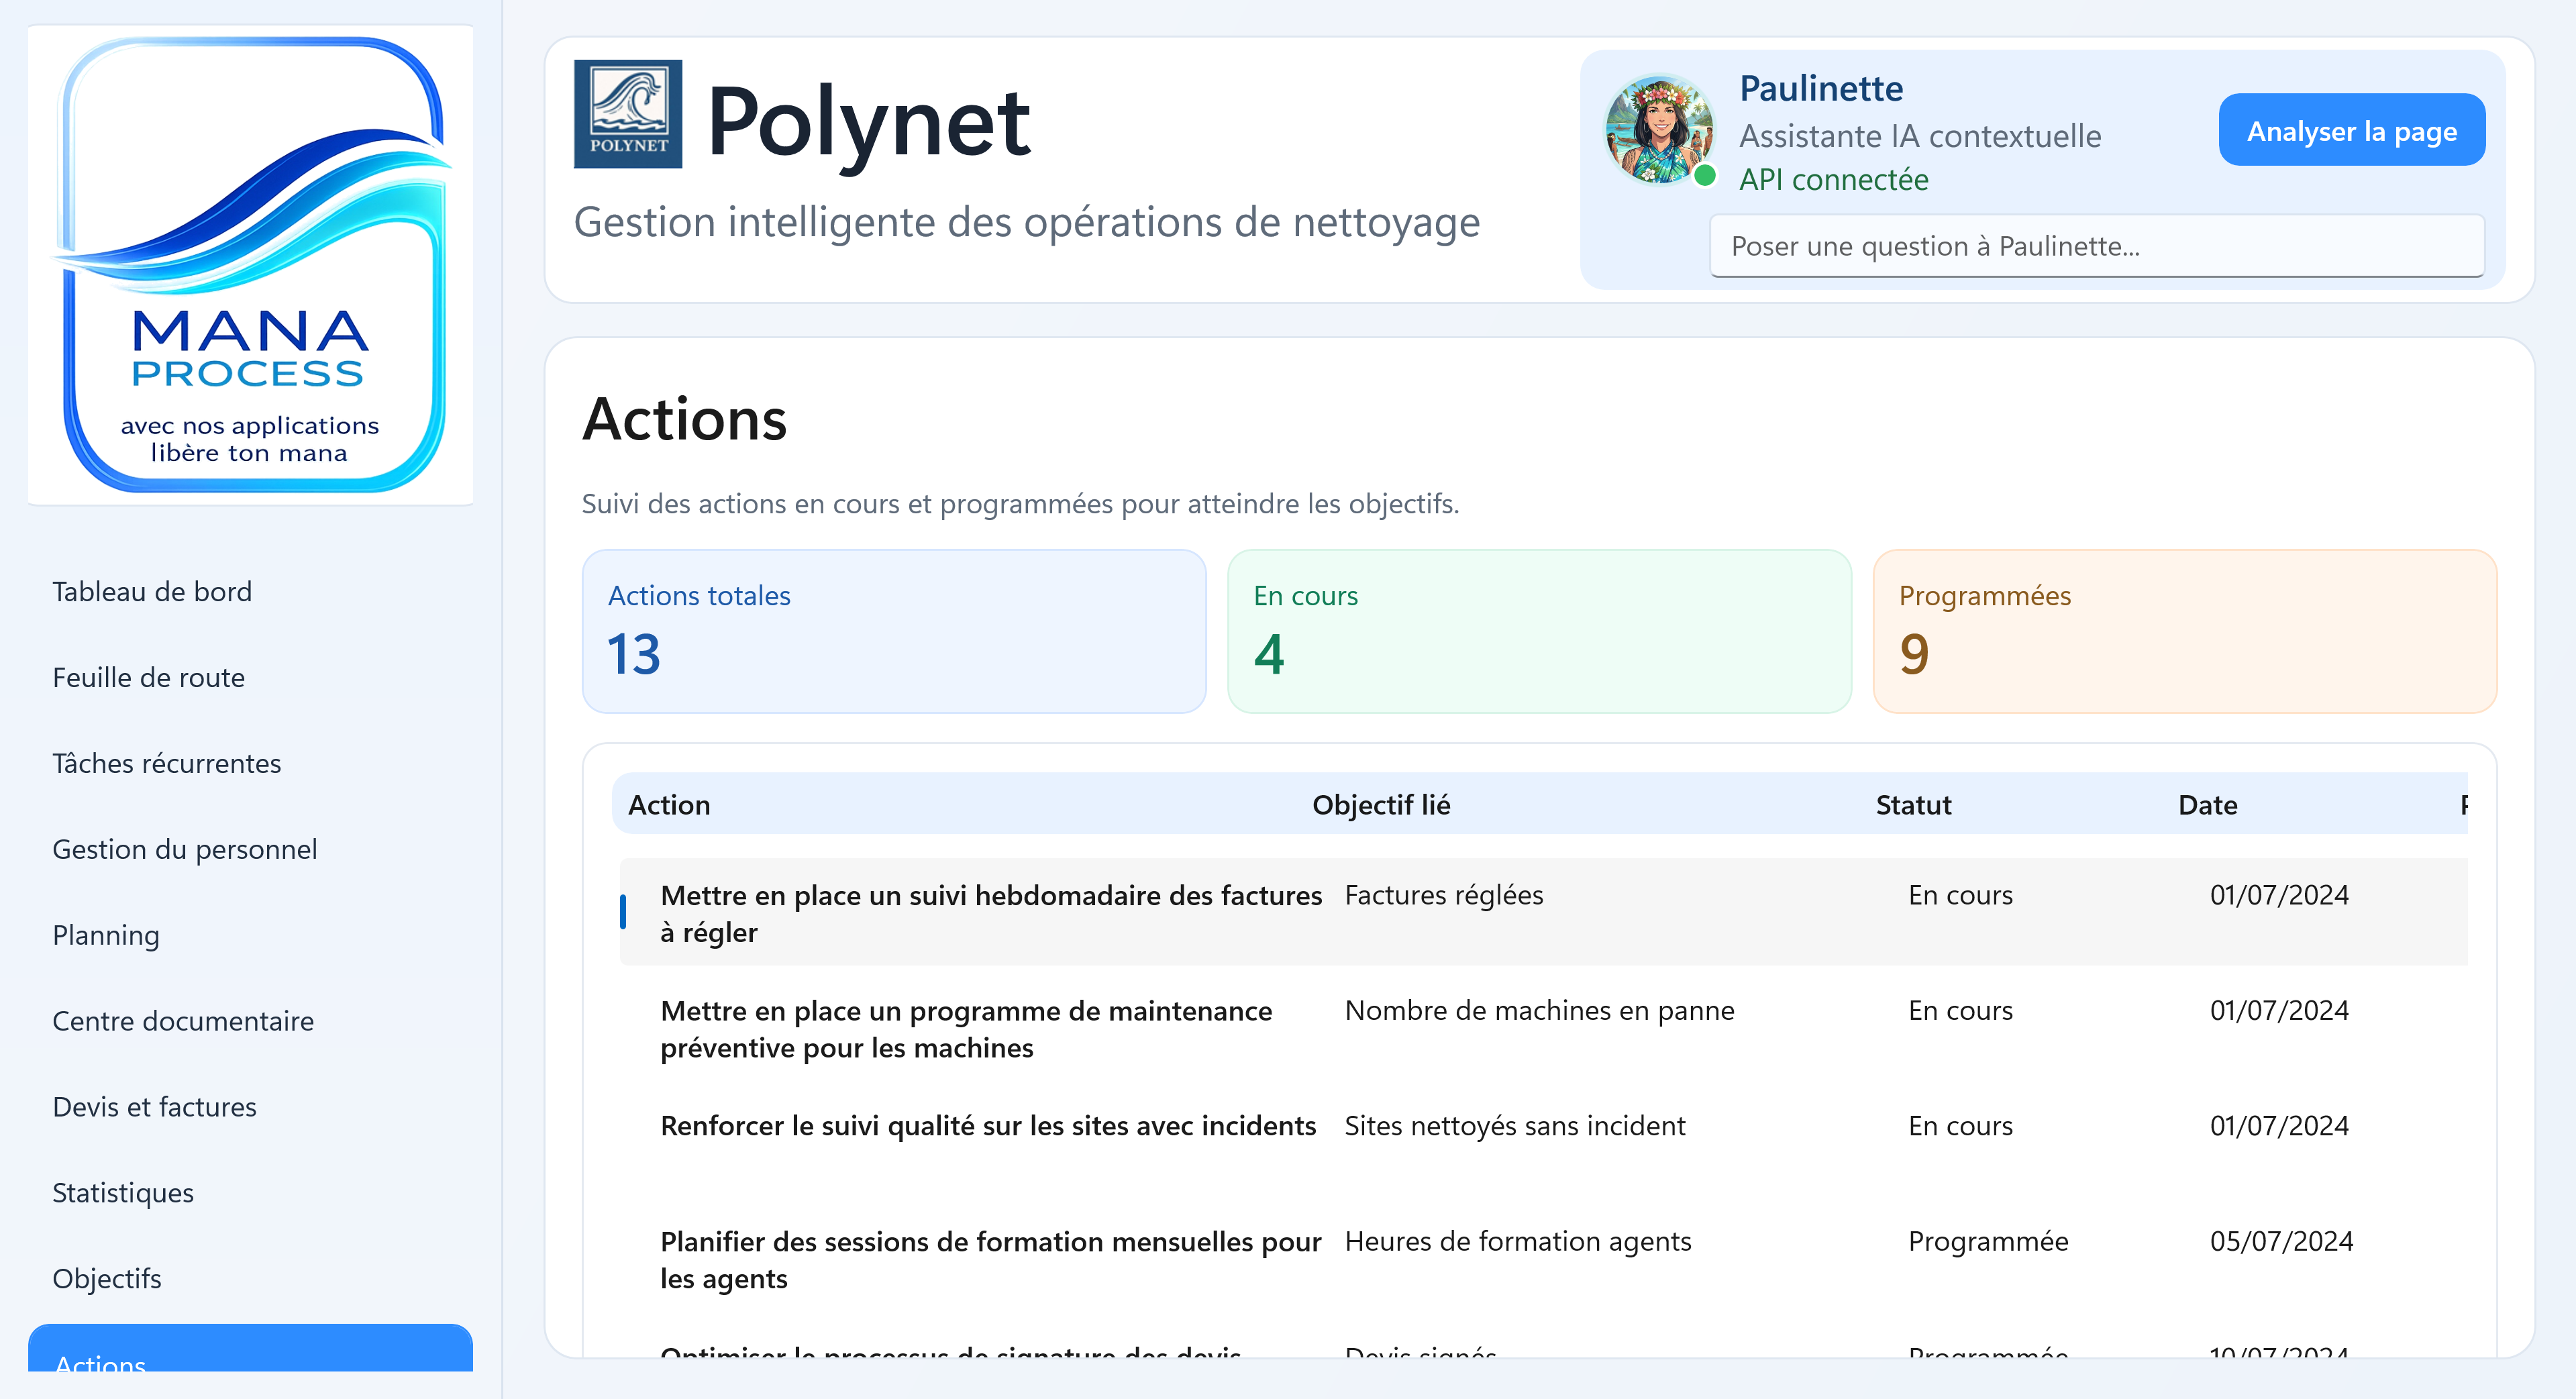The image size is (2576, 1399).
Task: Click the En cours summary card
Action: coord(1538,631)
